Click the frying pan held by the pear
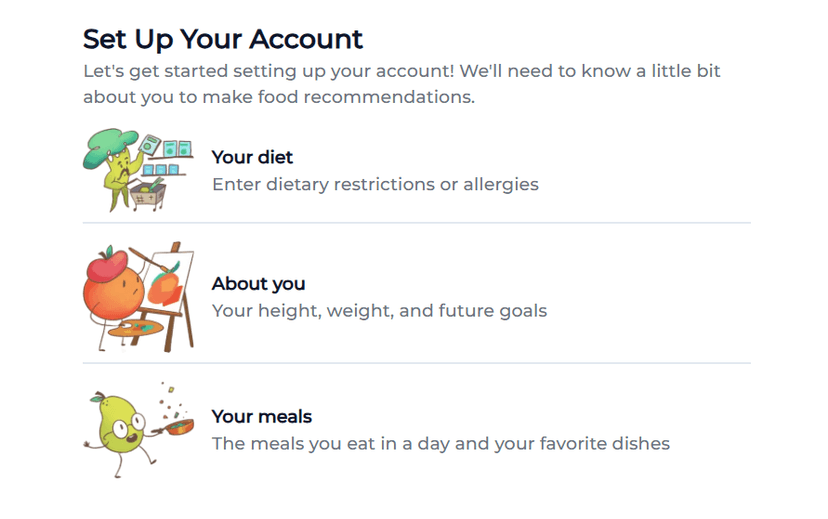The width and height of the screenshot is (828, 519). click(x=179, y=427)
